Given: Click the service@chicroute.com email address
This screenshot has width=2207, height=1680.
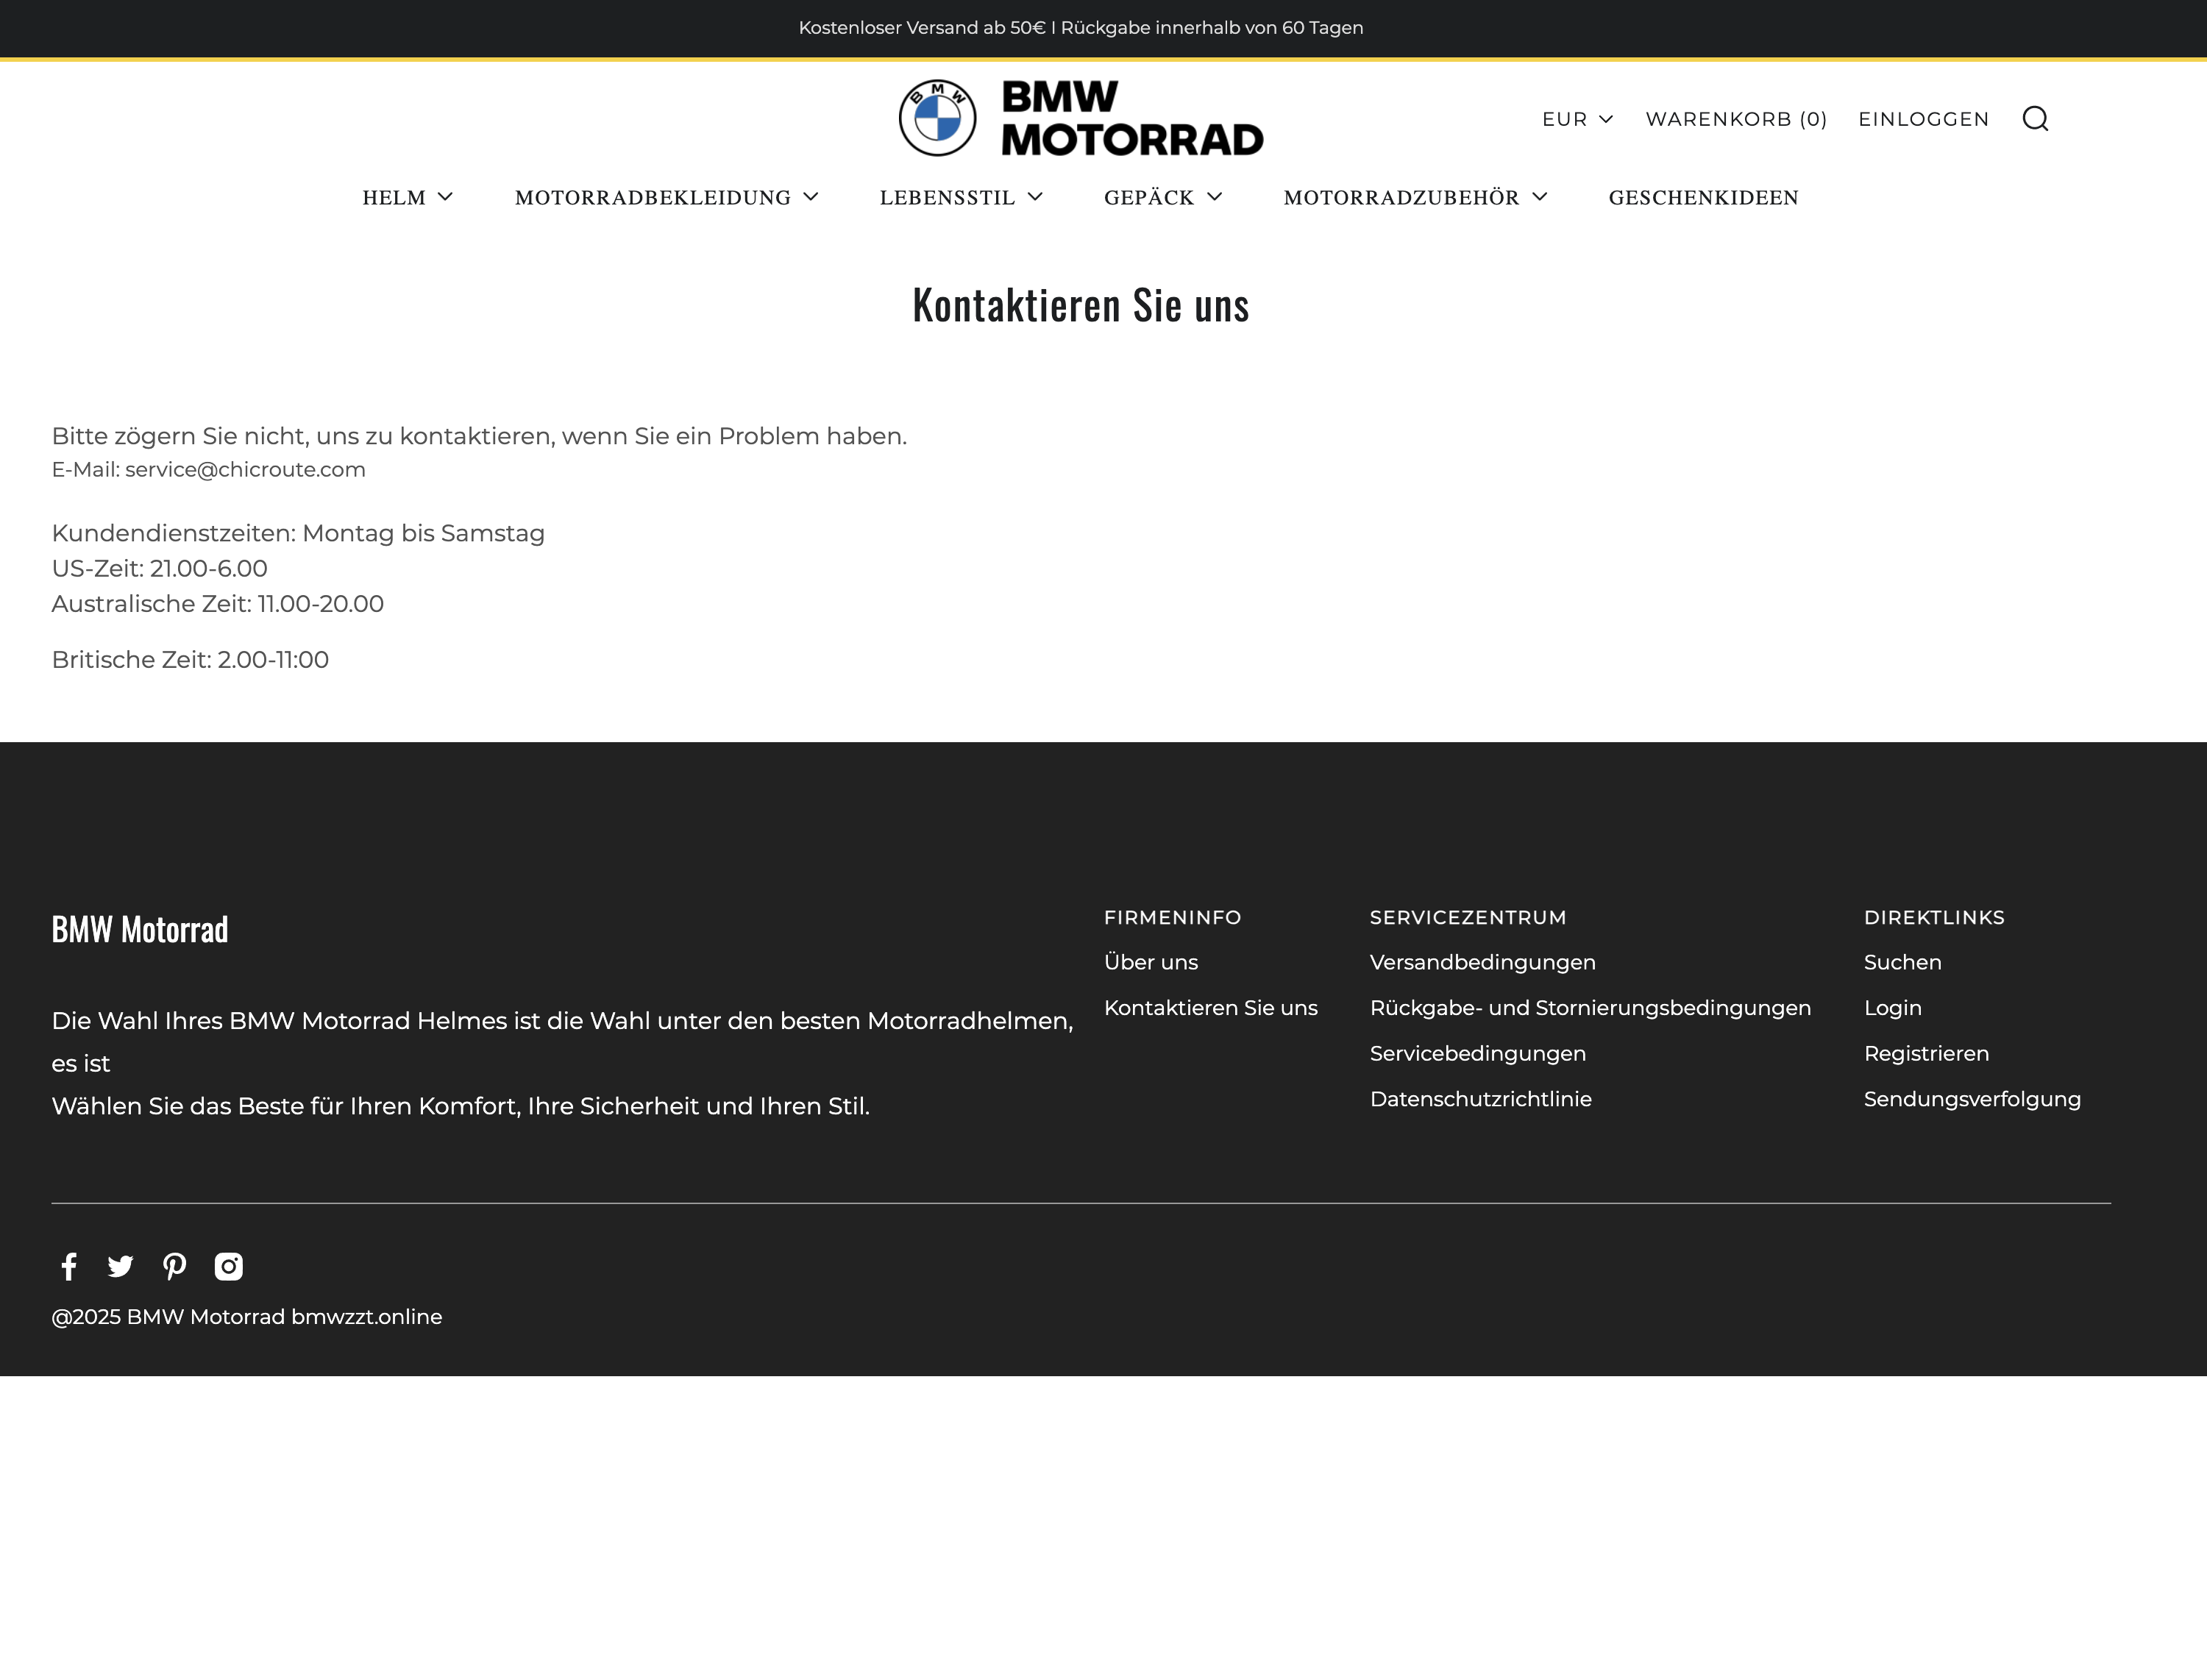Looking at the screenshot, I should (245, 468).
